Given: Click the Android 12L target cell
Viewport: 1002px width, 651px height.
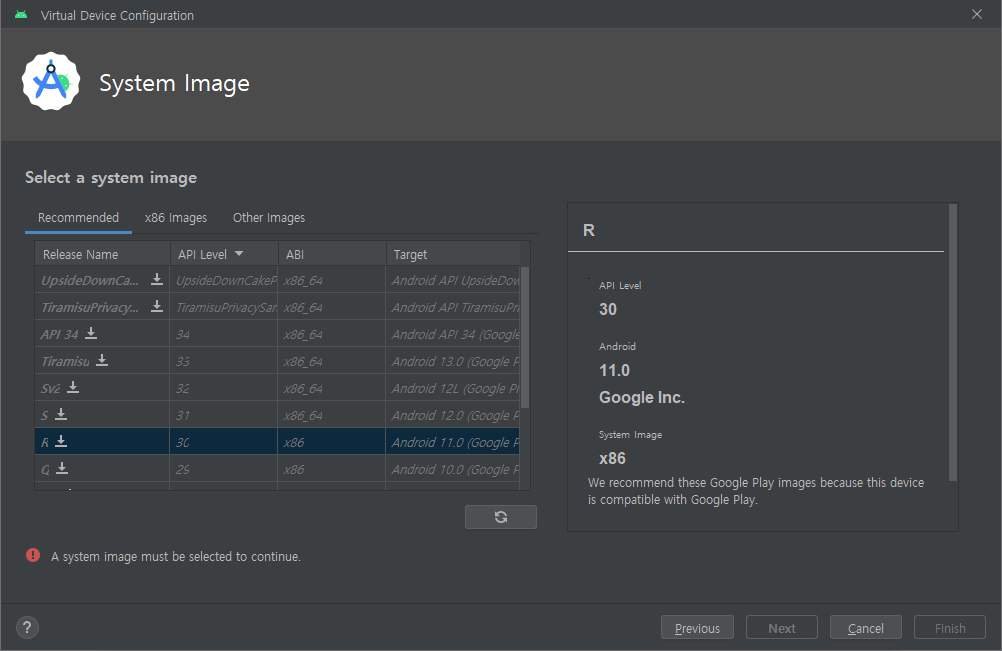Looking at the screenshot, I should 453,388.
